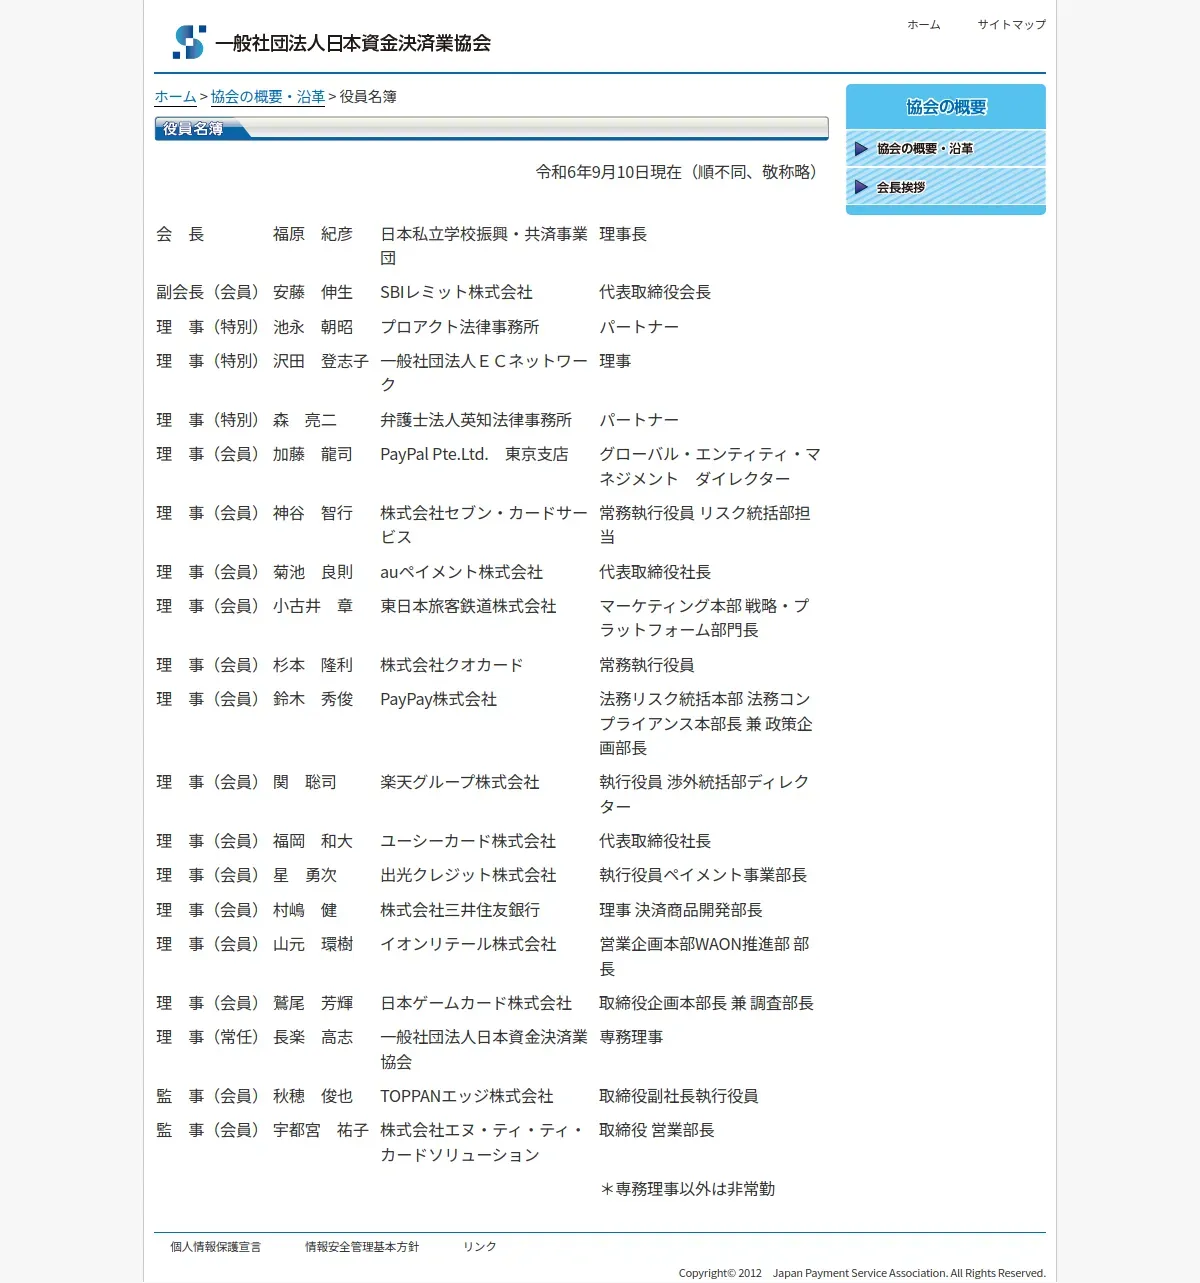
Task: Click the name 福原 紀彦
Action: [313, 234]
